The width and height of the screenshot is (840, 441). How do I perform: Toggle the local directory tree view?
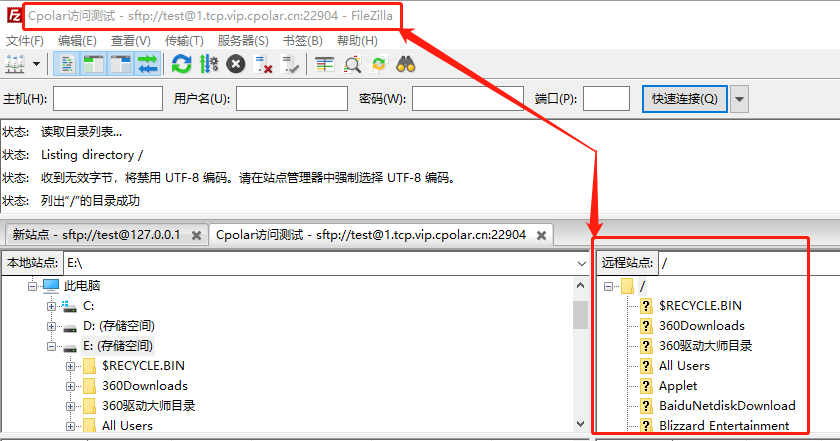tap(94, 65)
